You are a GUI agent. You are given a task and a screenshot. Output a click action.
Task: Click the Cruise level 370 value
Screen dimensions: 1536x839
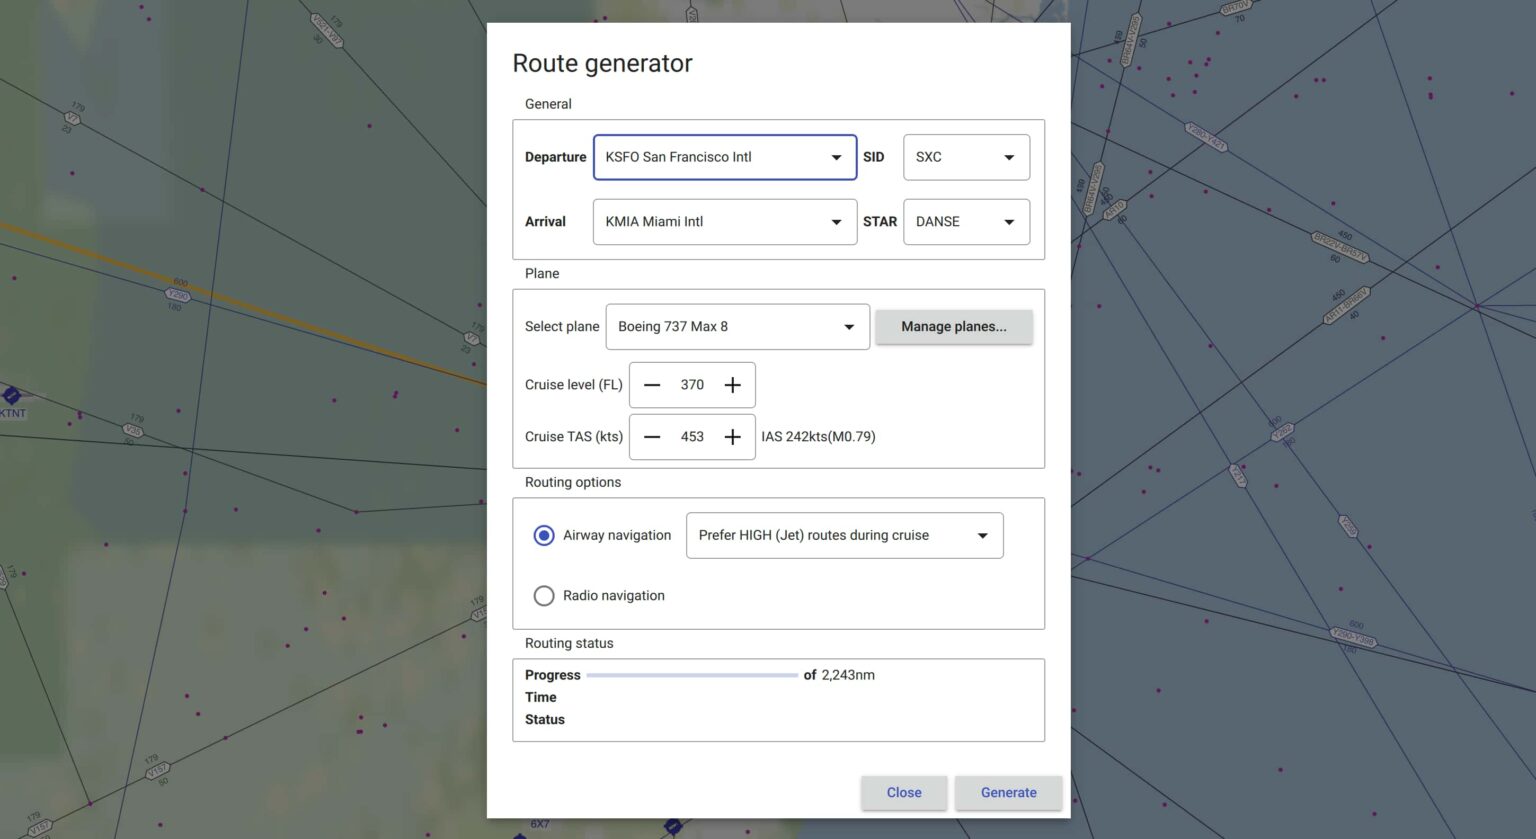(x=691, y=385)
